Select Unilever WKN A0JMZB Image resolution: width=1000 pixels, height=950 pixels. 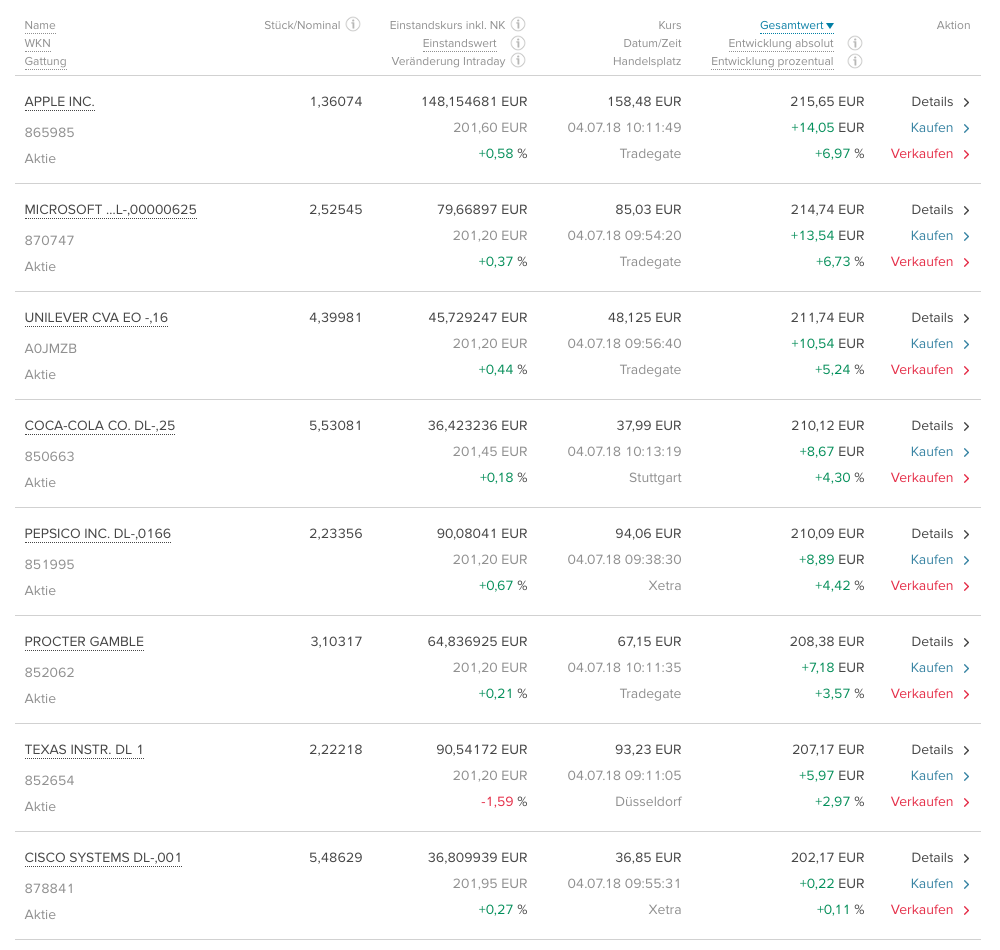pos(51,349)
